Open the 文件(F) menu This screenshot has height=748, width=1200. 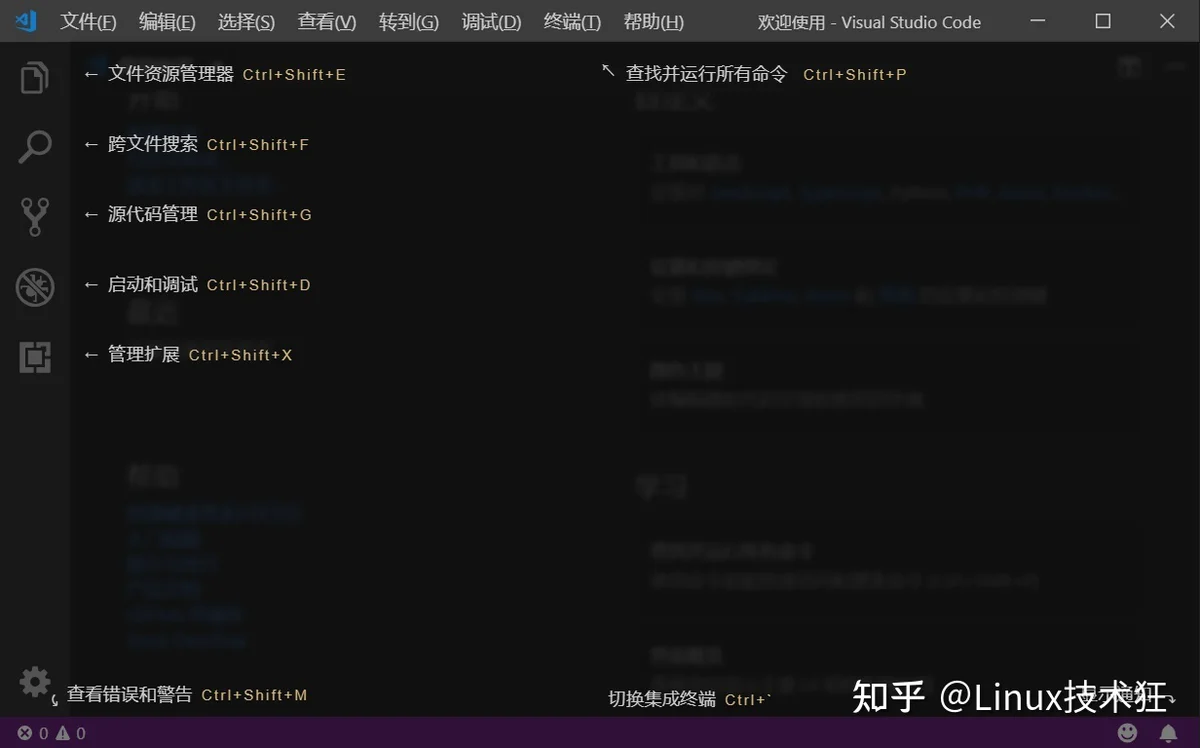point(88,22)
